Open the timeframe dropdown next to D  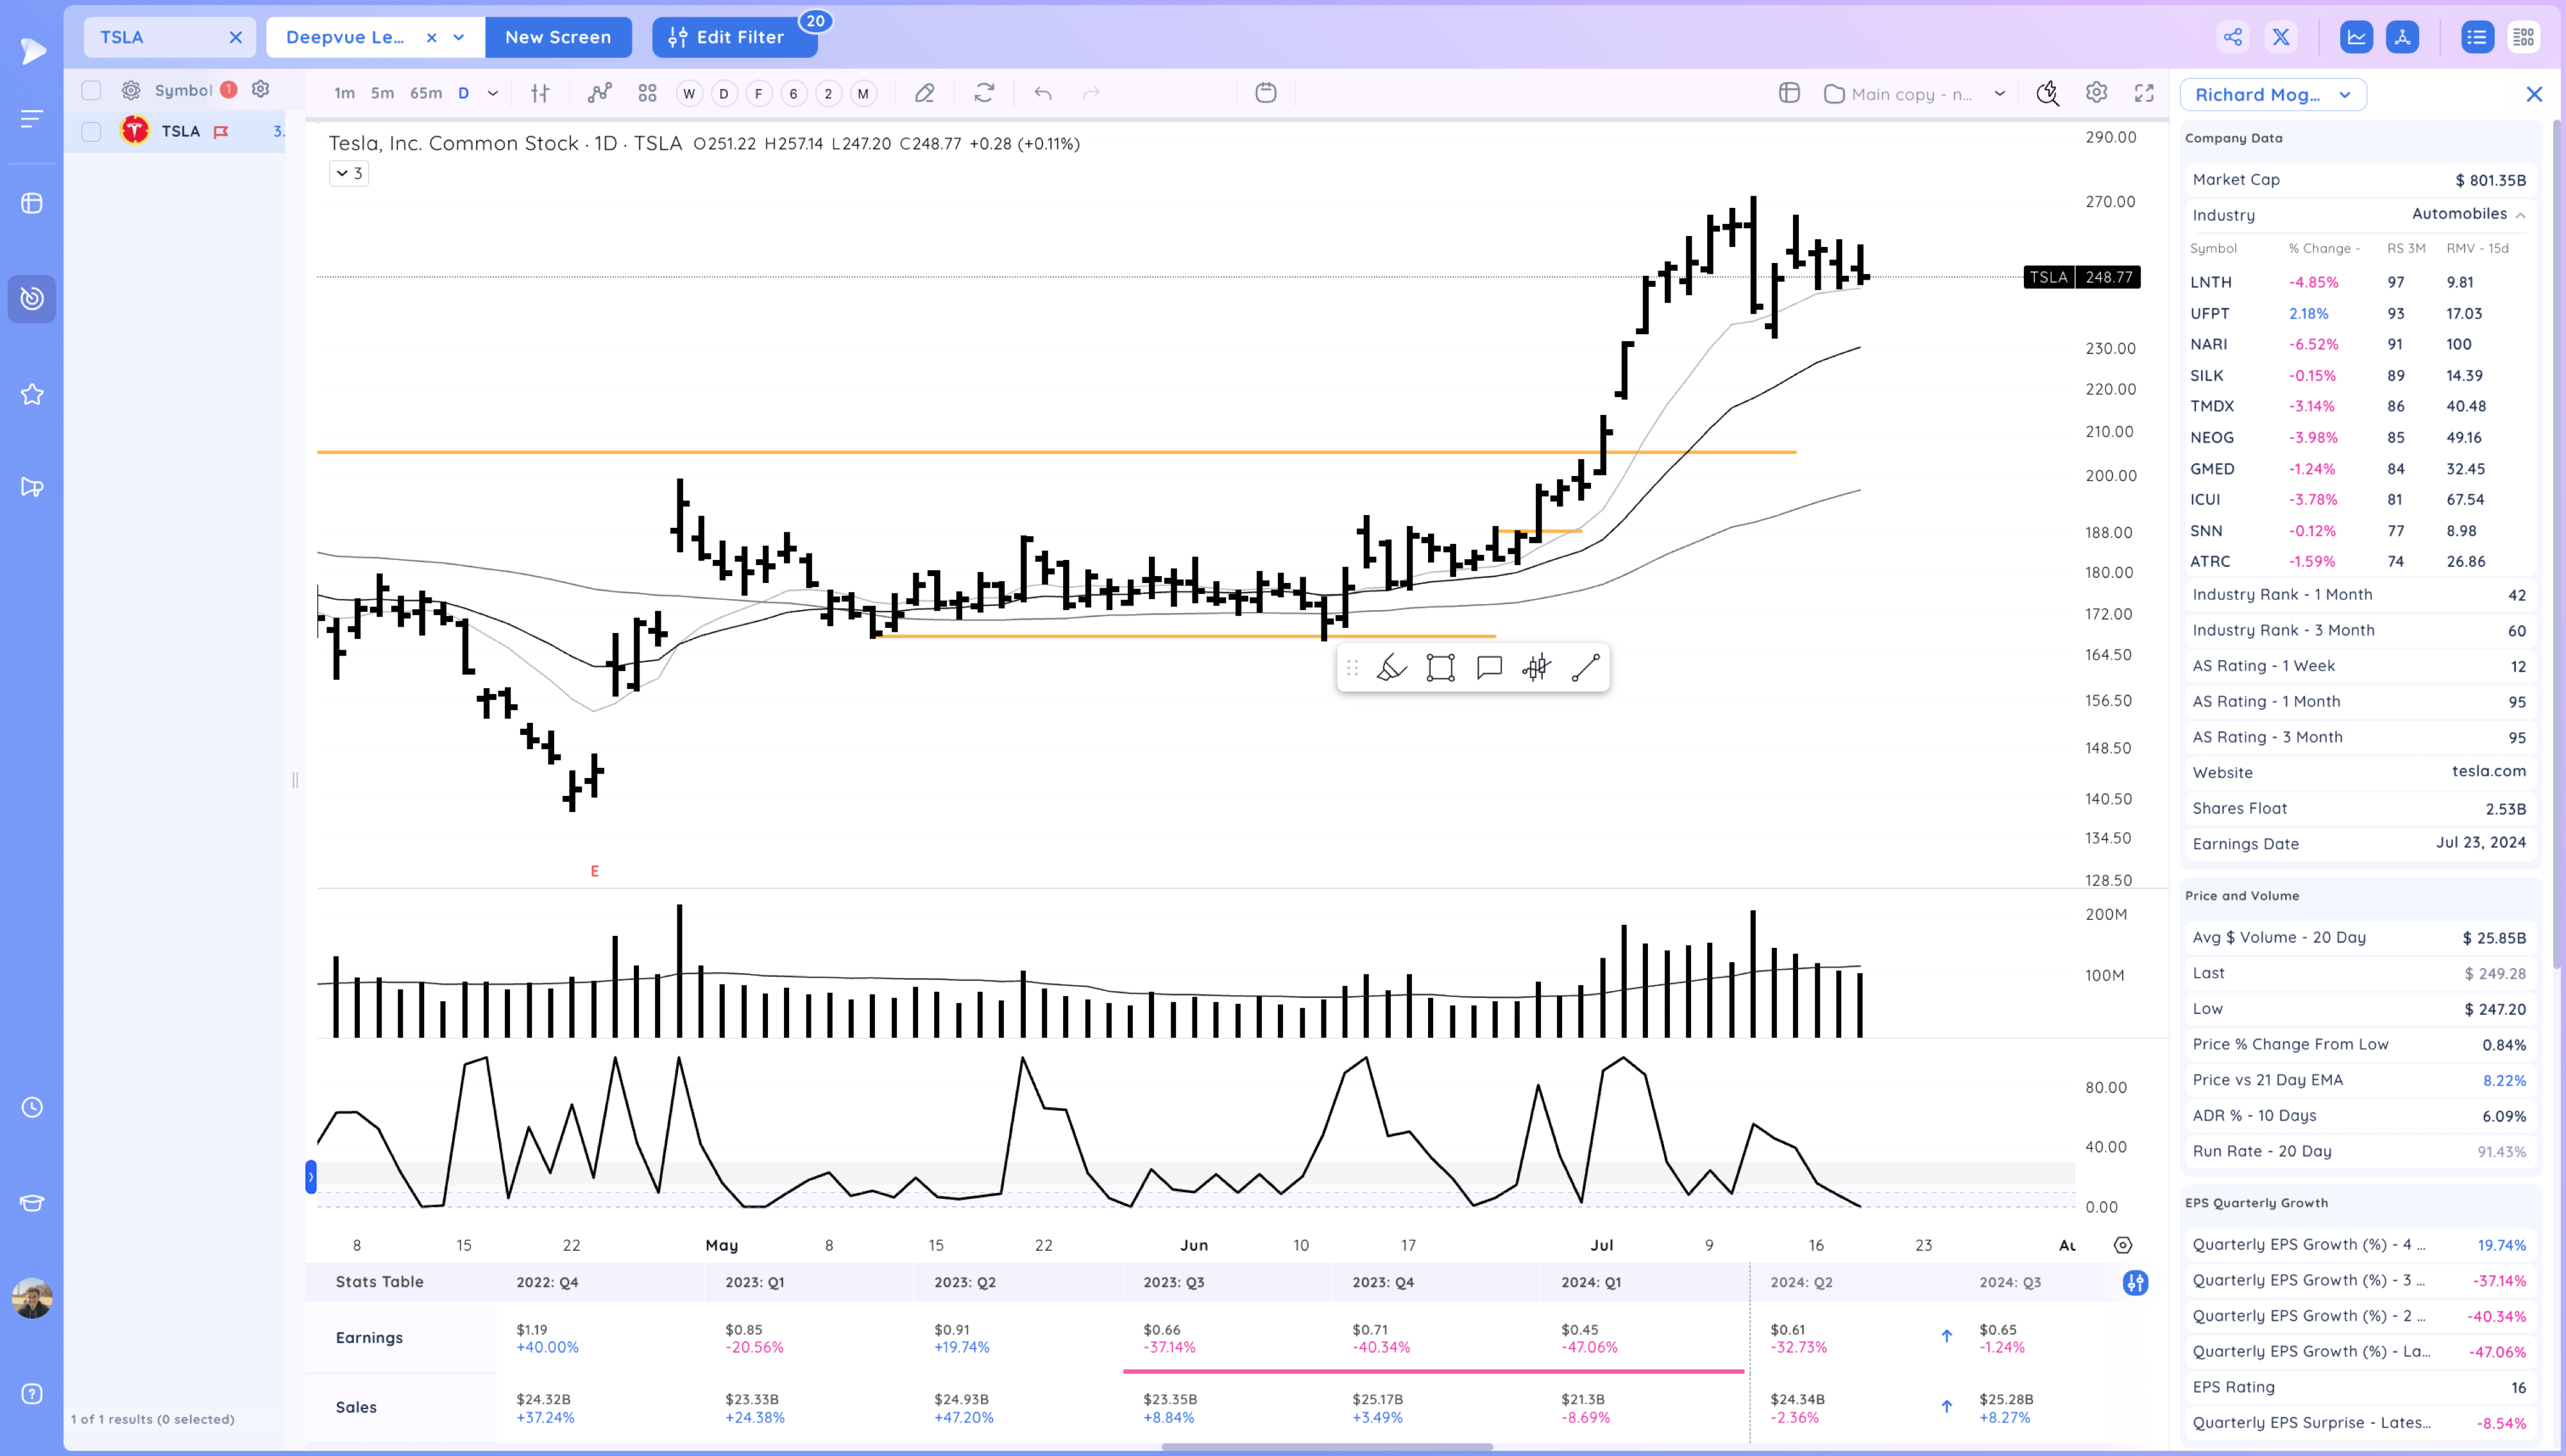click(x=493, y=93)
